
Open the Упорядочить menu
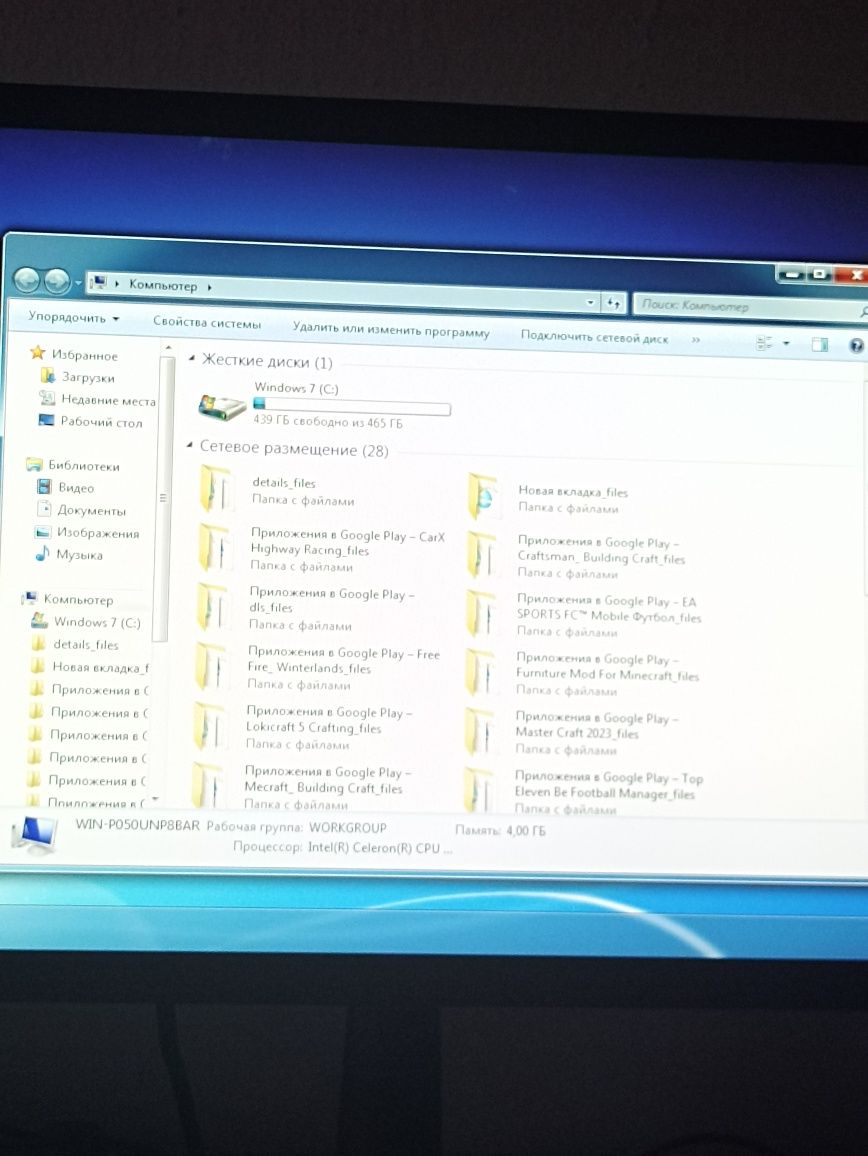tap(74, 318)
